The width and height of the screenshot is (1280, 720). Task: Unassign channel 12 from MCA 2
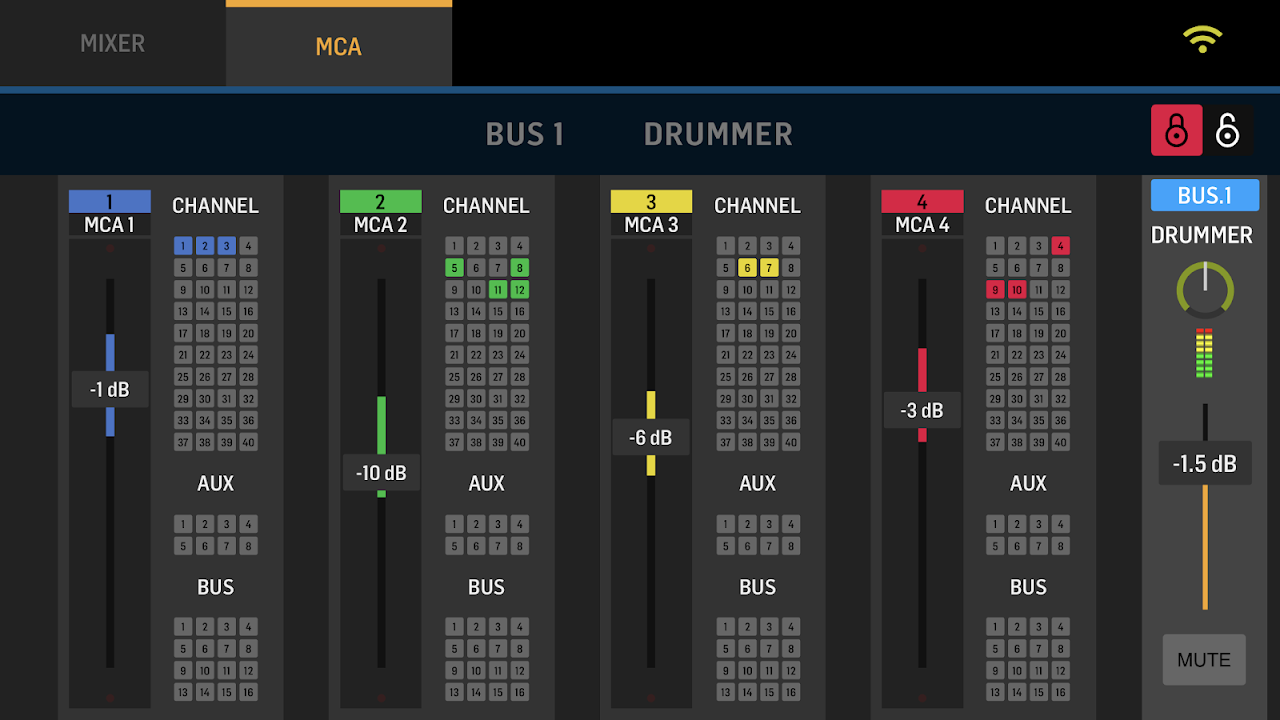click(520, 290)
